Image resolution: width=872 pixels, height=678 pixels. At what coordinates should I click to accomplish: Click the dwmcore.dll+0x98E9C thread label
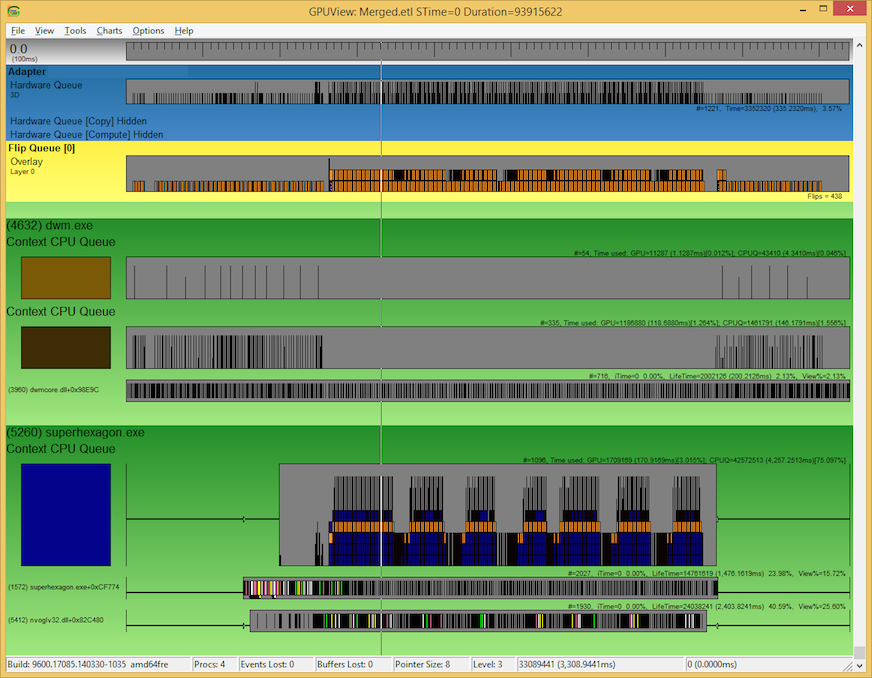[53, 390]
